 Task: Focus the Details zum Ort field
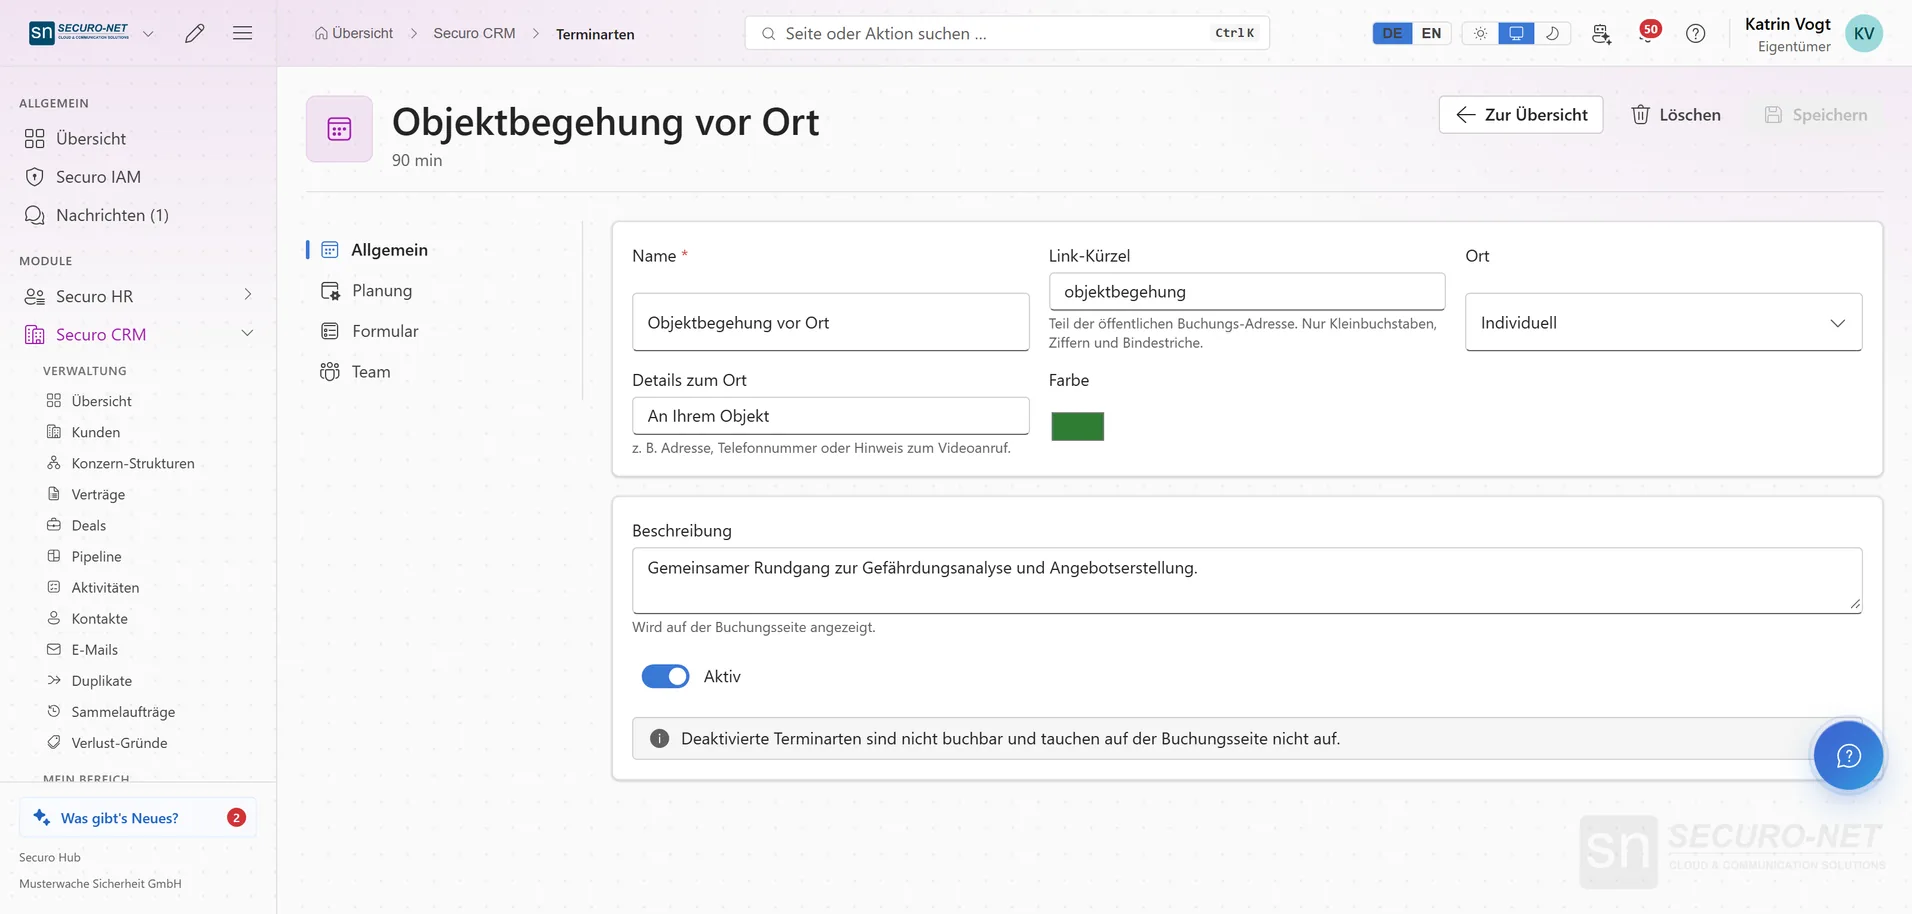830,416
